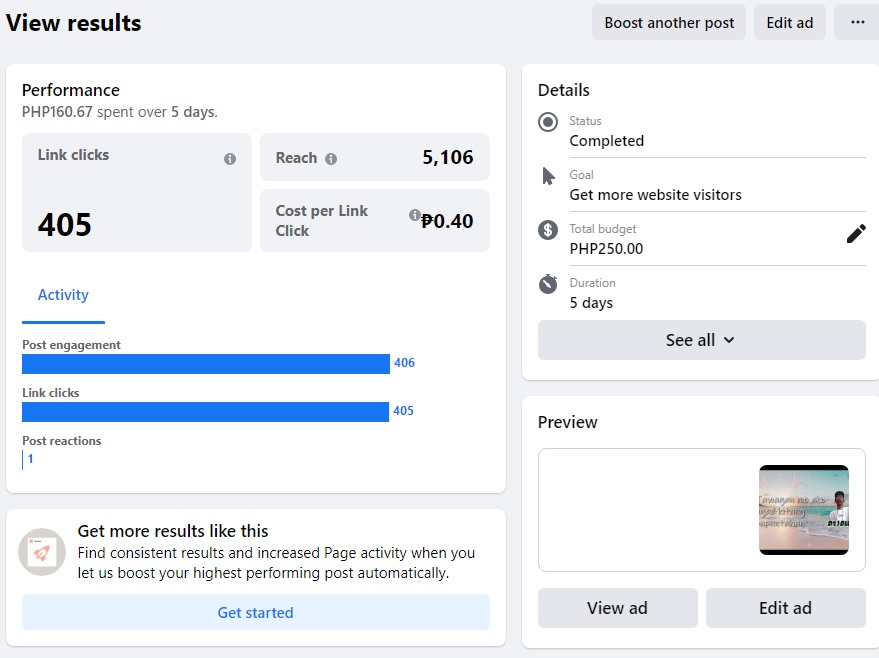Click the Completed status circle icon

coord(548,122)
